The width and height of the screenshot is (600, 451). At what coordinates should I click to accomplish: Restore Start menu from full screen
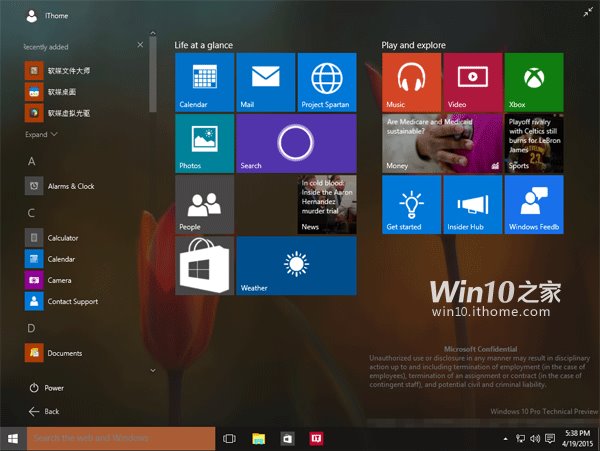(588, 13)
